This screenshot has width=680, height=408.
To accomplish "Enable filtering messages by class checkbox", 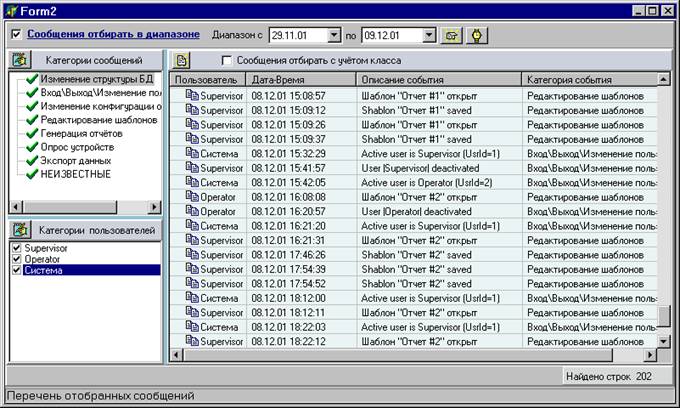I will [226, 60].
